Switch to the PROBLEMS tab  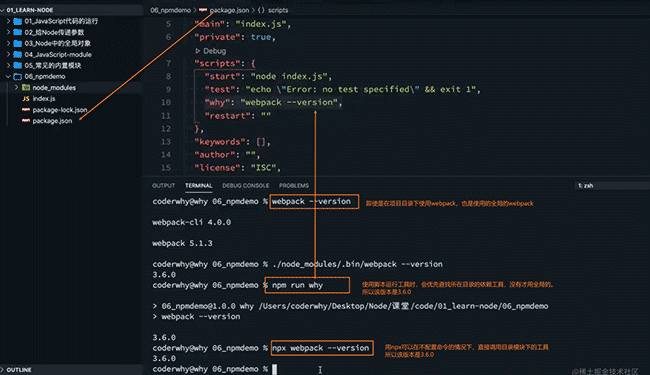[293, 186]
